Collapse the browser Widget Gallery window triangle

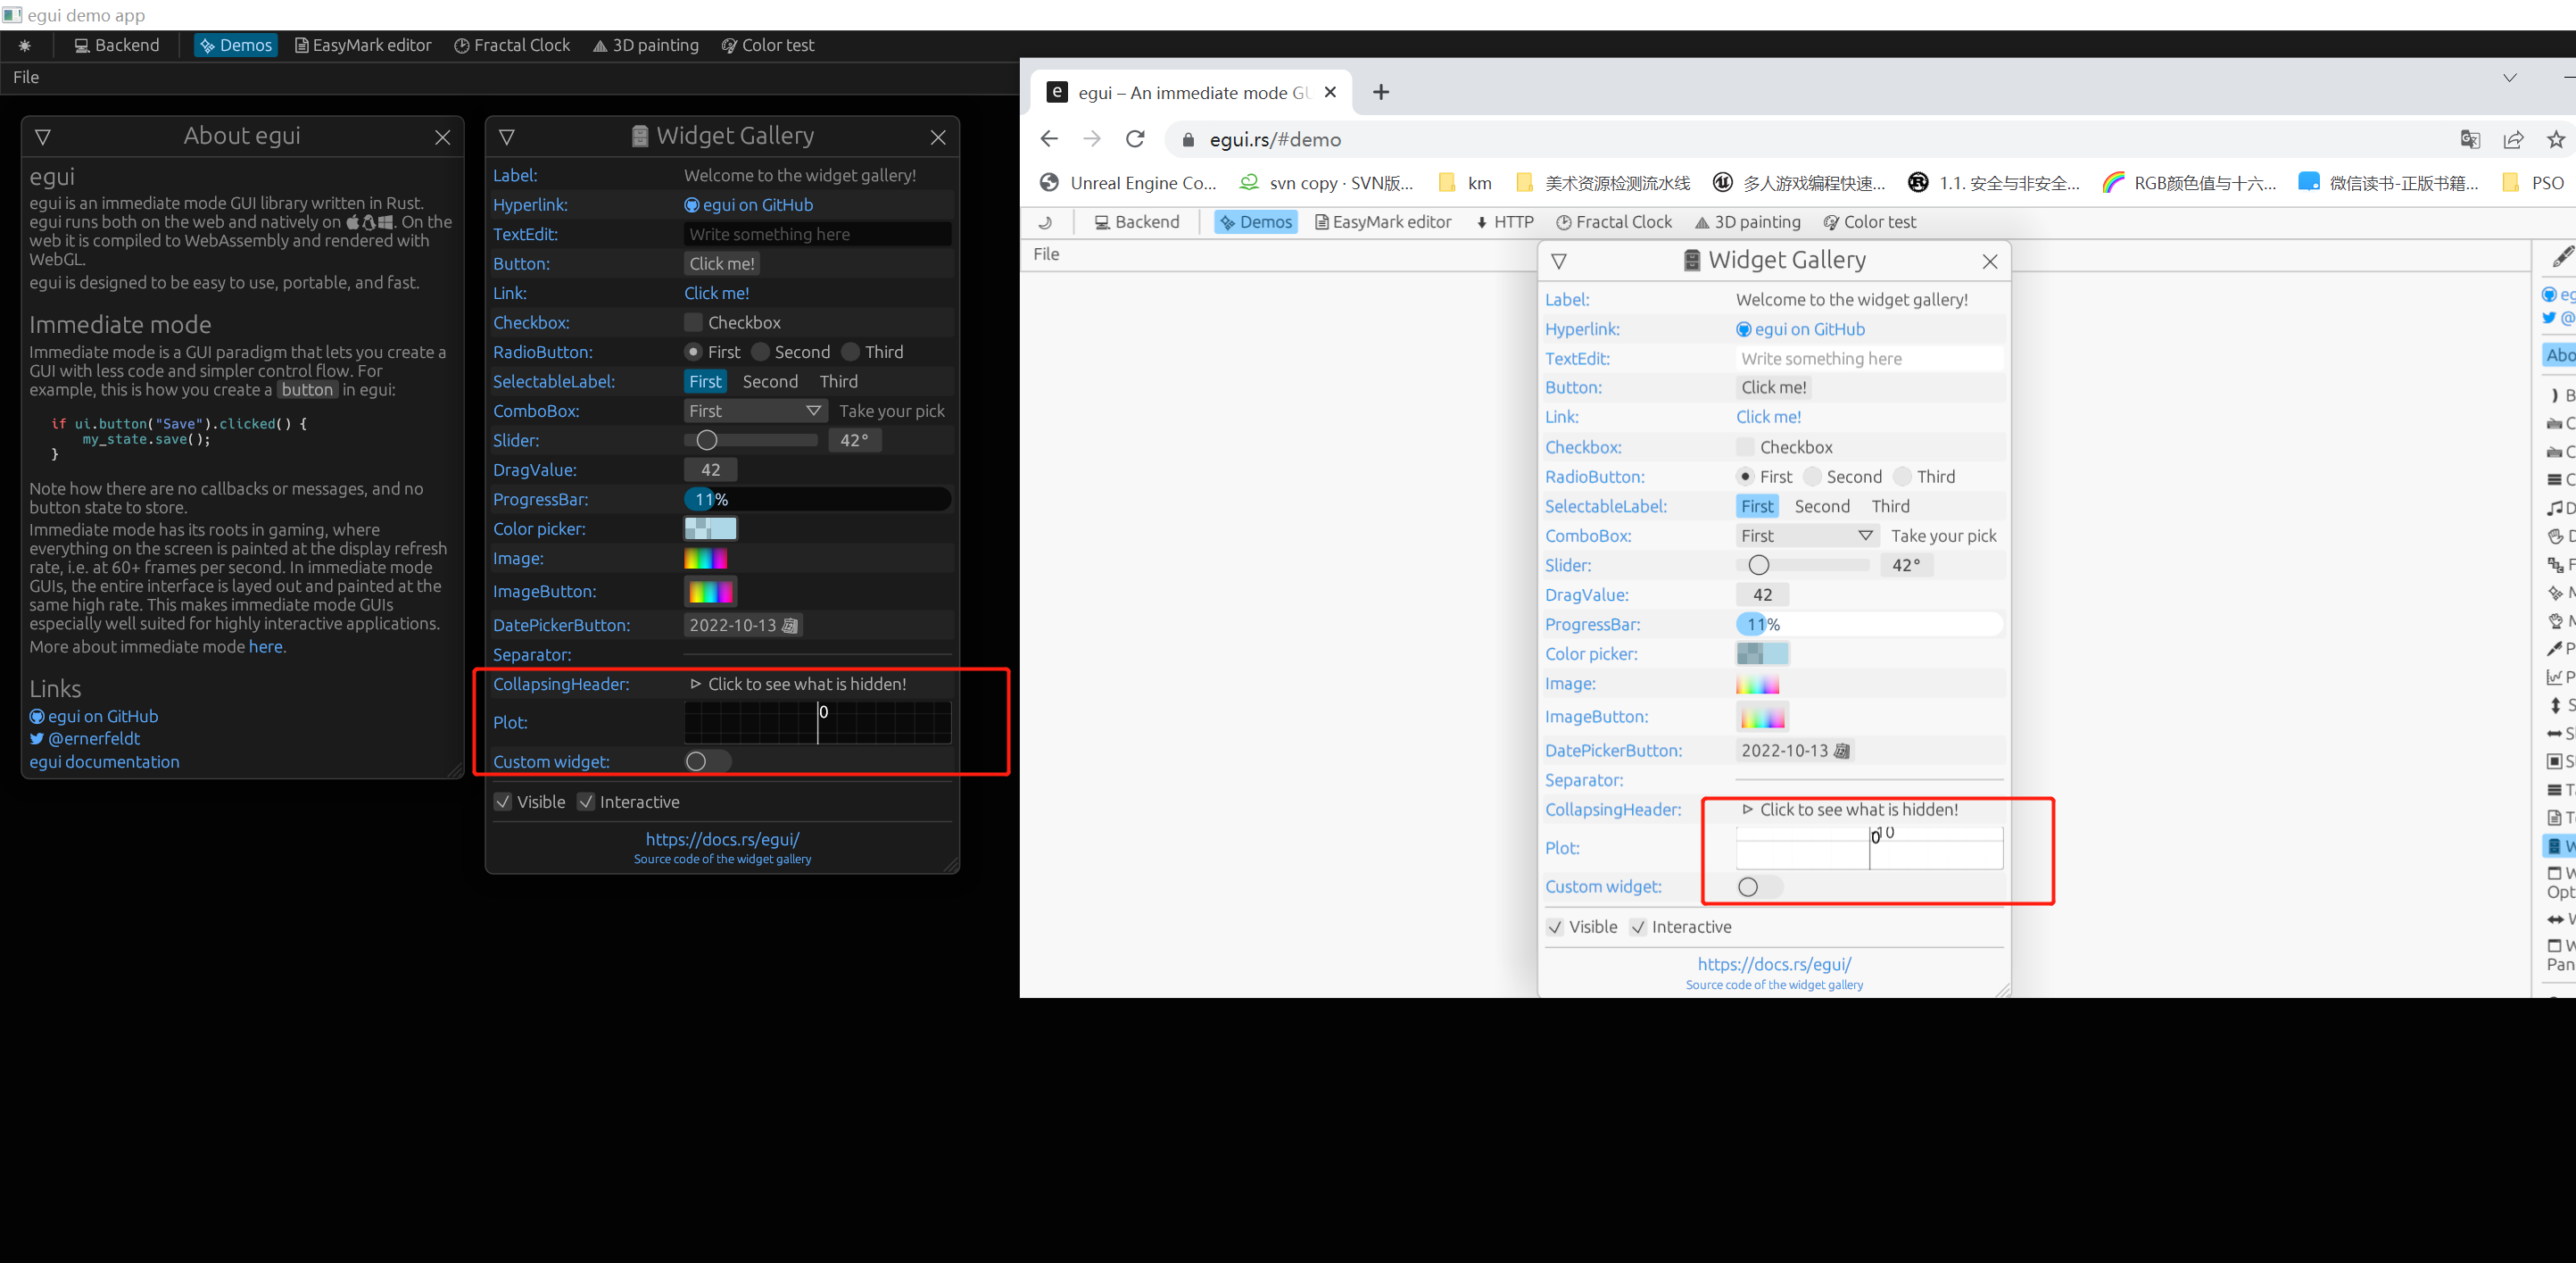coord(1559,261)
